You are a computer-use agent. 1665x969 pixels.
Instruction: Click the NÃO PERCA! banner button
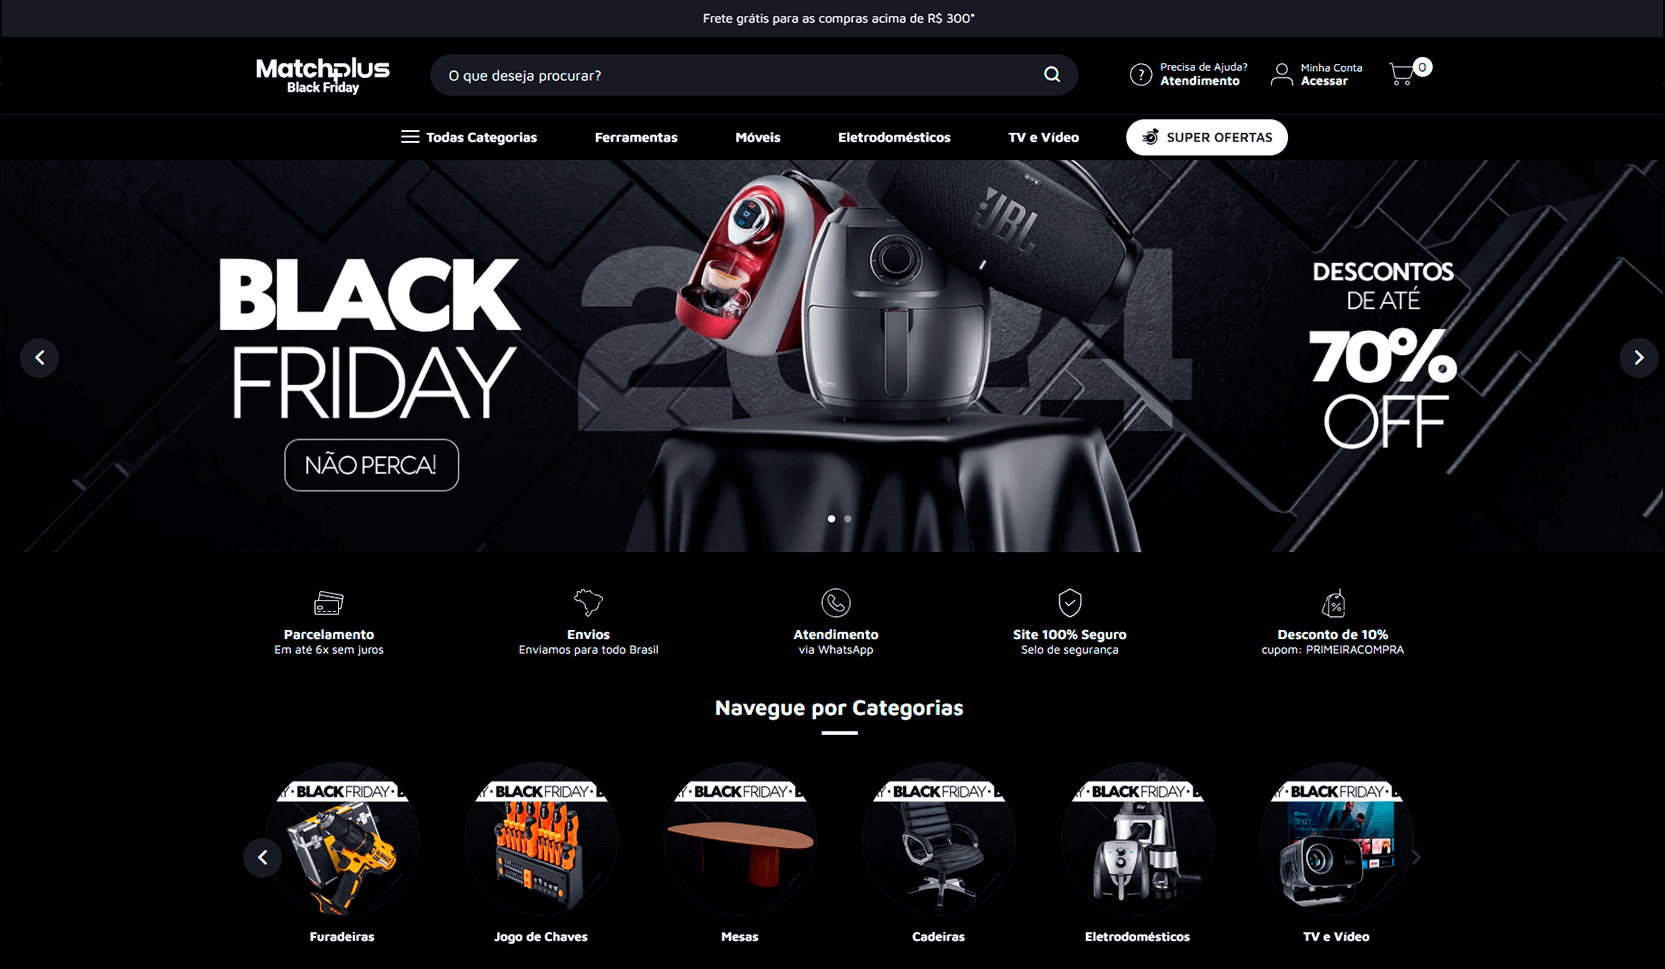click(371, 465)
